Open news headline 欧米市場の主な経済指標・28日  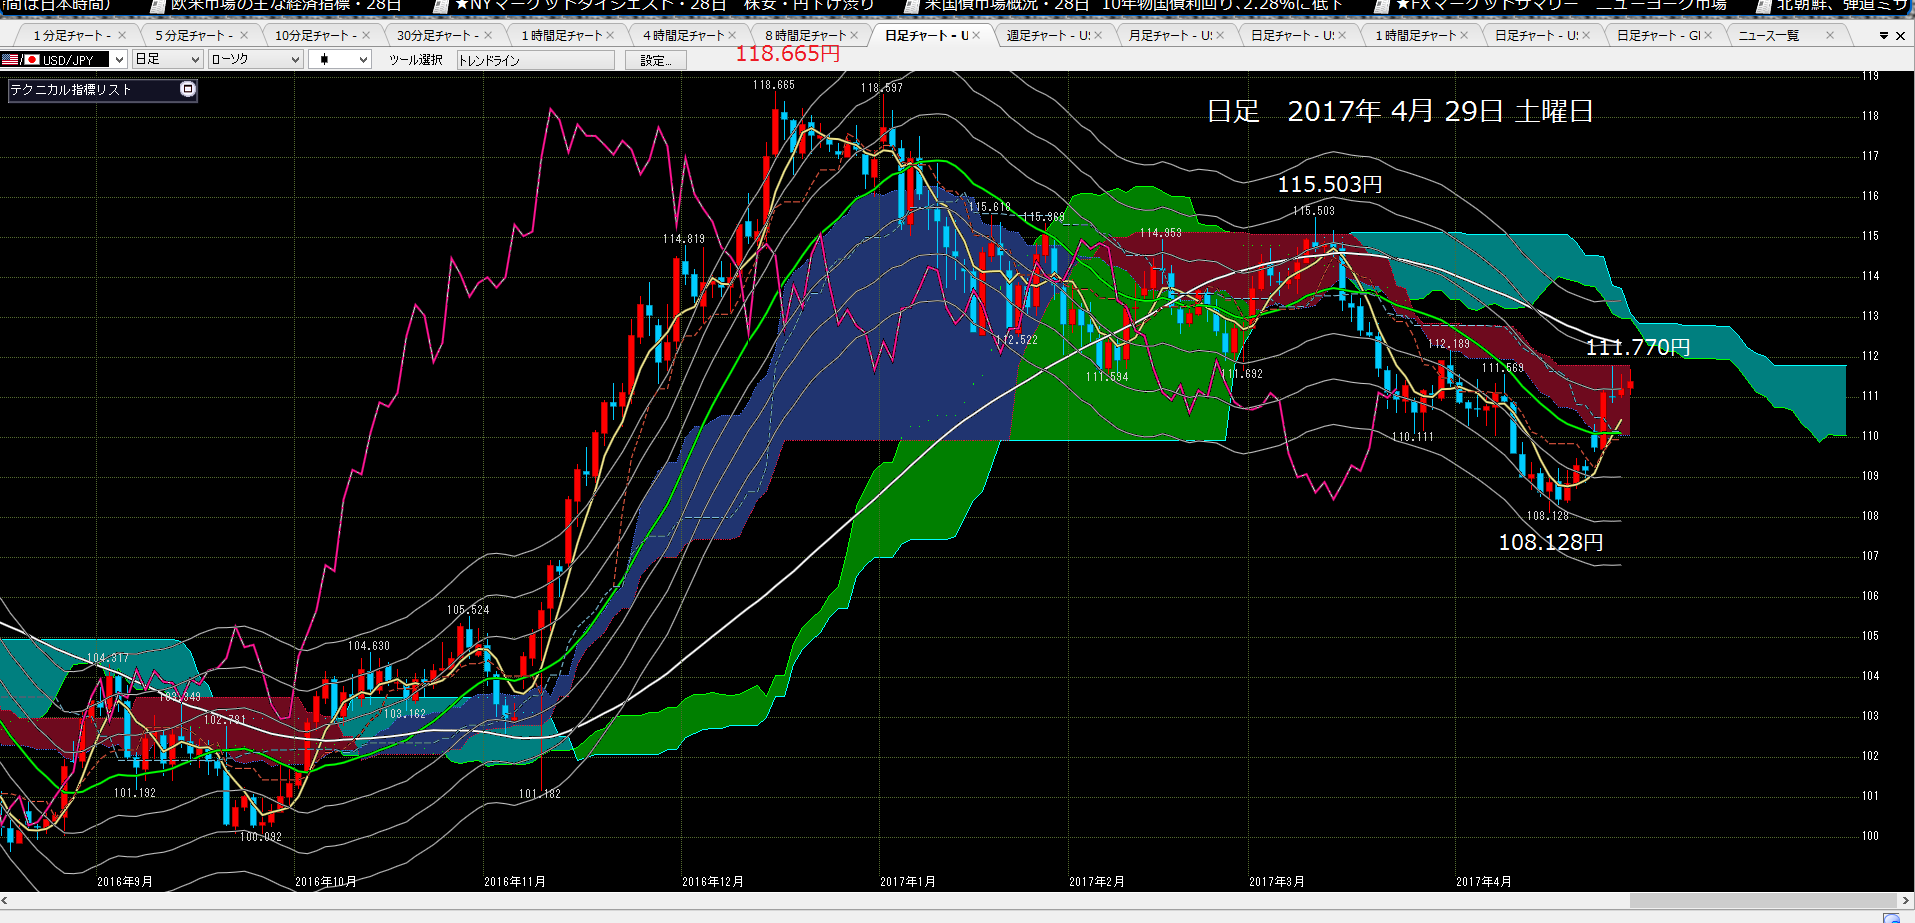(x=286, y=5)
